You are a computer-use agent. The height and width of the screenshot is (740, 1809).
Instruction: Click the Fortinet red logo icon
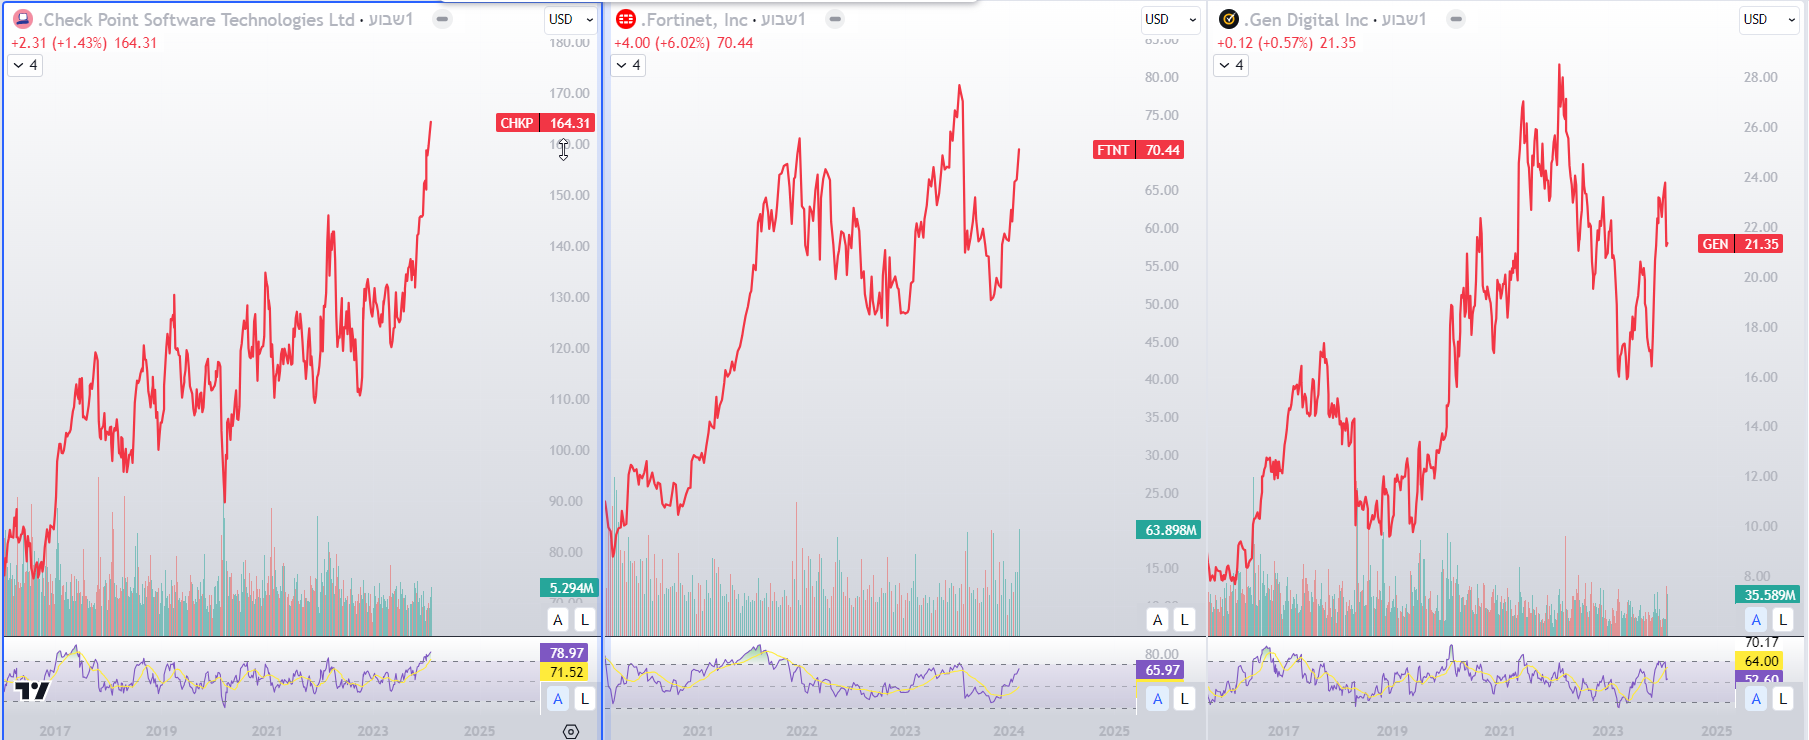[x=626, y=19]
